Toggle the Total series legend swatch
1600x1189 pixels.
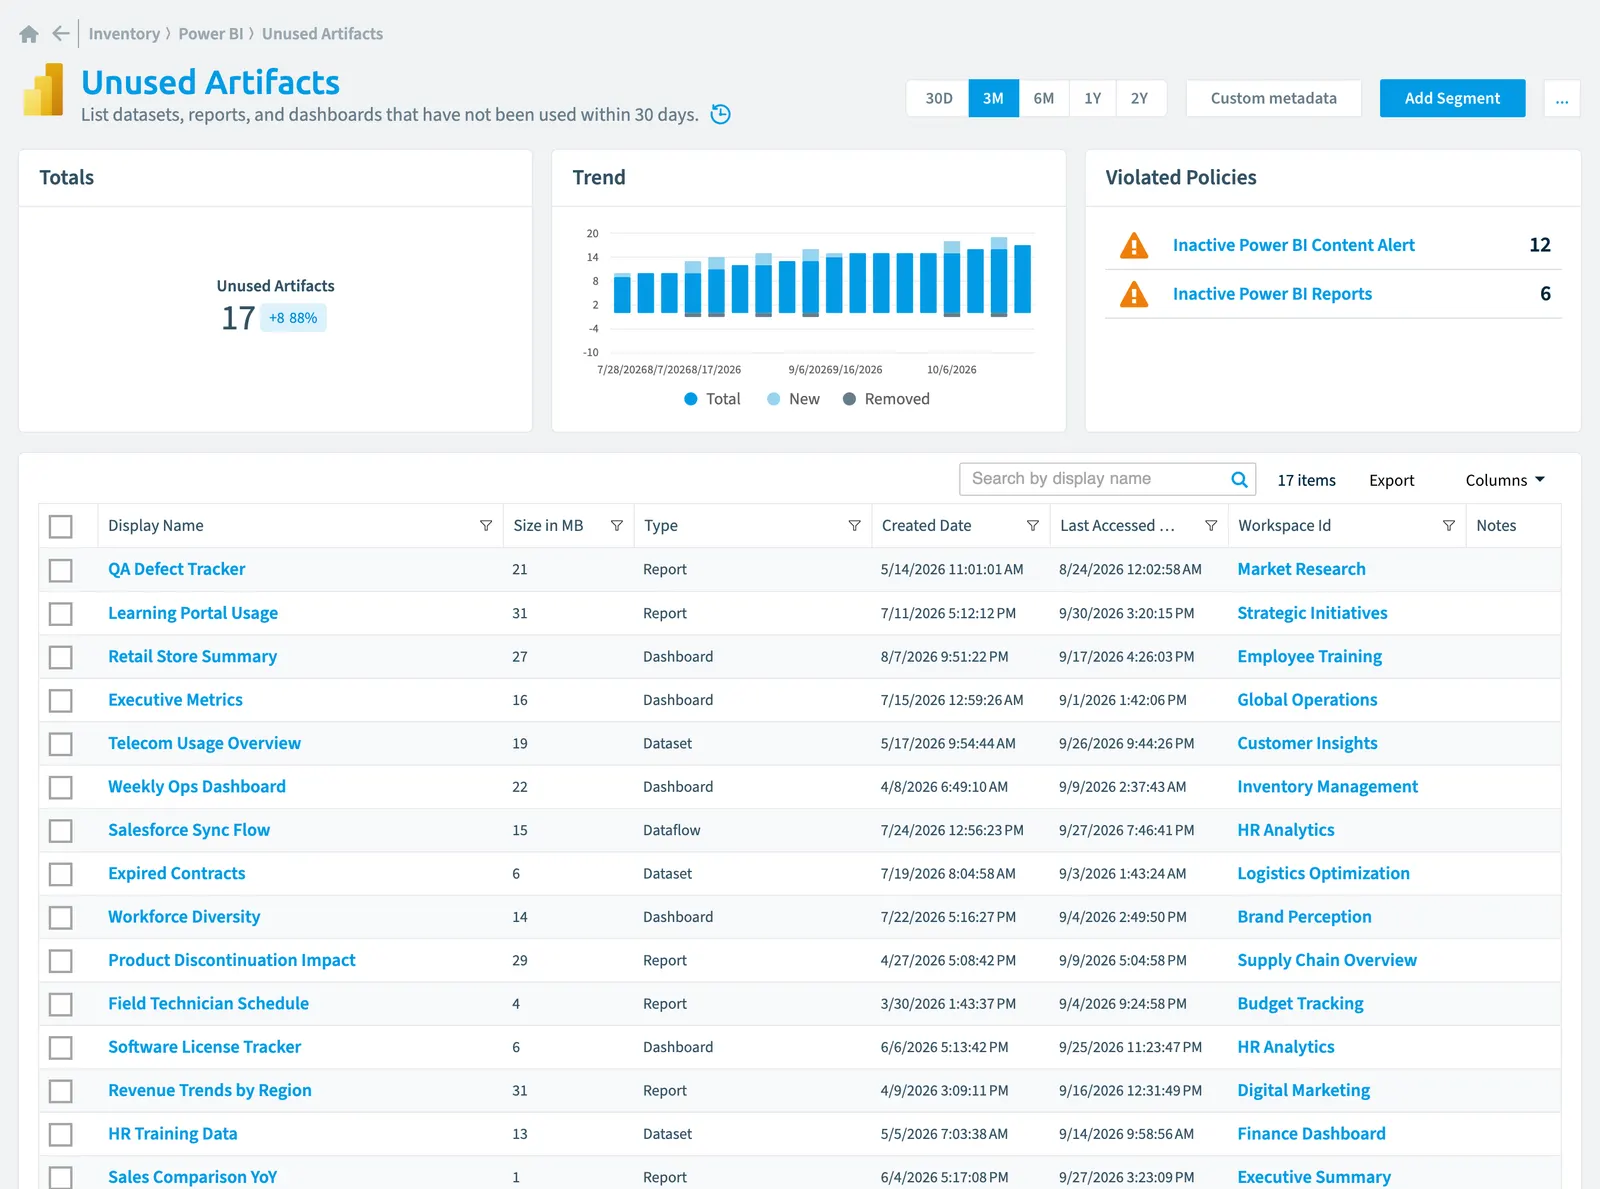click(x=690, y=399)
